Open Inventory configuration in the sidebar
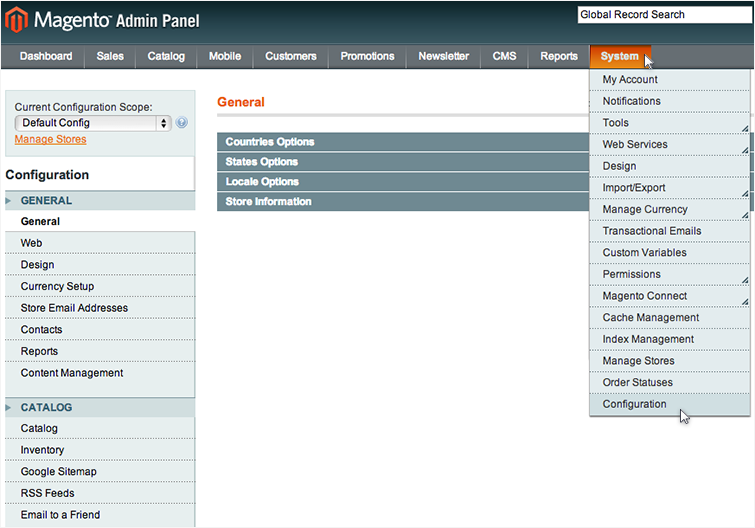The height and width of the screenshot is (528, 755). [x=100, y=450]
